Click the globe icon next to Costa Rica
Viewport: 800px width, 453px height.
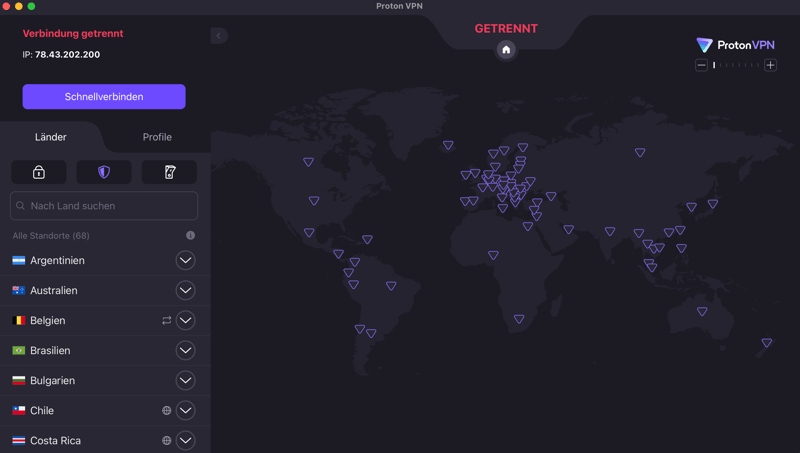click(167, 441)
